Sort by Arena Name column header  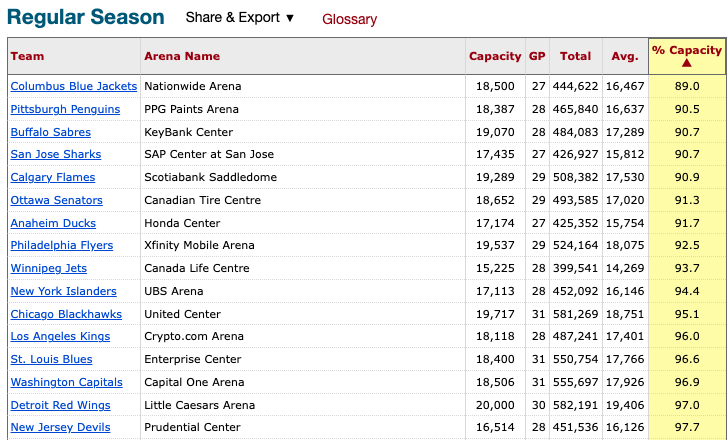[182, 56]
